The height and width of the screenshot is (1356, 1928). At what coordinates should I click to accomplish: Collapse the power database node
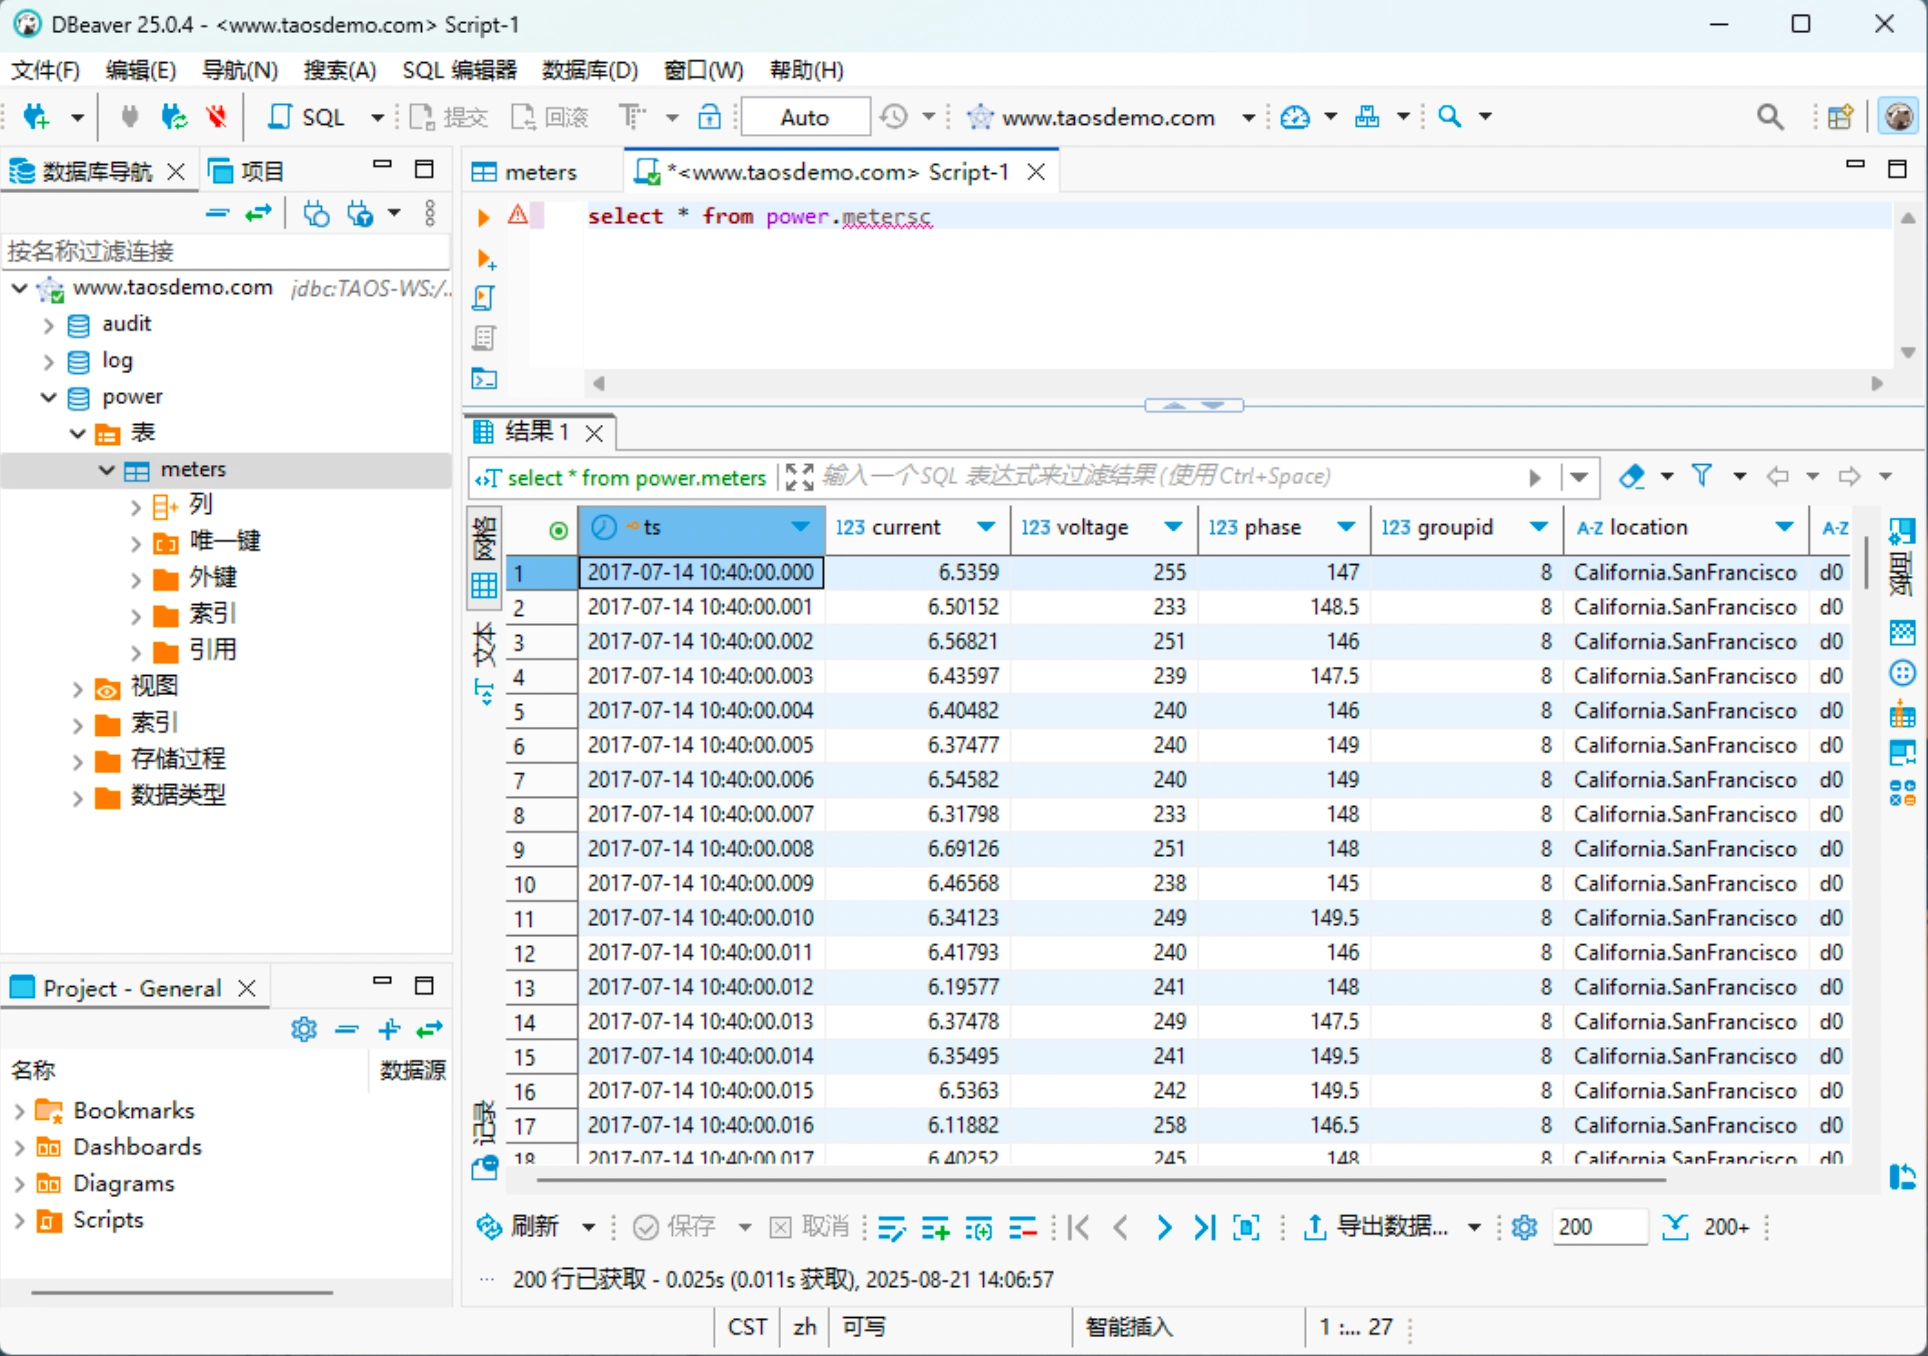point(47,397)
